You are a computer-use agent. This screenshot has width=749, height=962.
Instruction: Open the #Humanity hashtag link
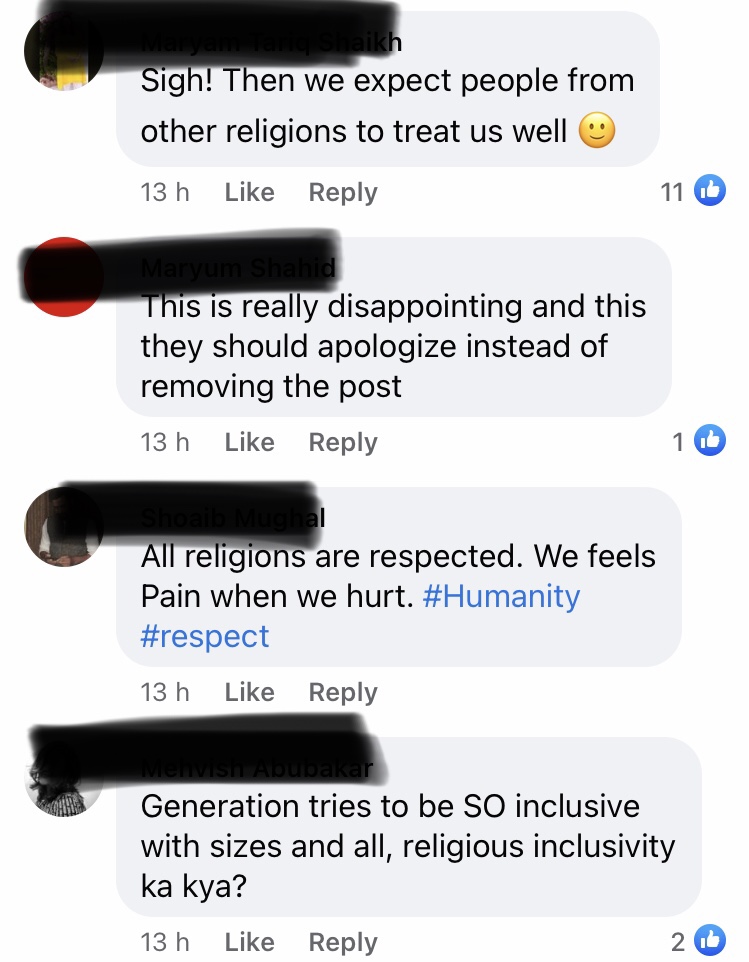(x=501, y=596)
